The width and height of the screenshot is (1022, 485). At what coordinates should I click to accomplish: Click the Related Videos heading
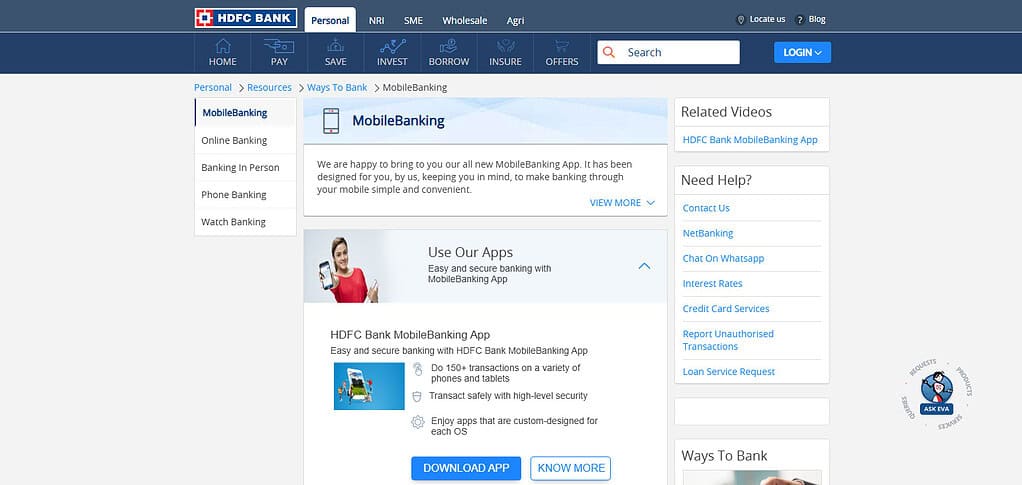point(726,112)
